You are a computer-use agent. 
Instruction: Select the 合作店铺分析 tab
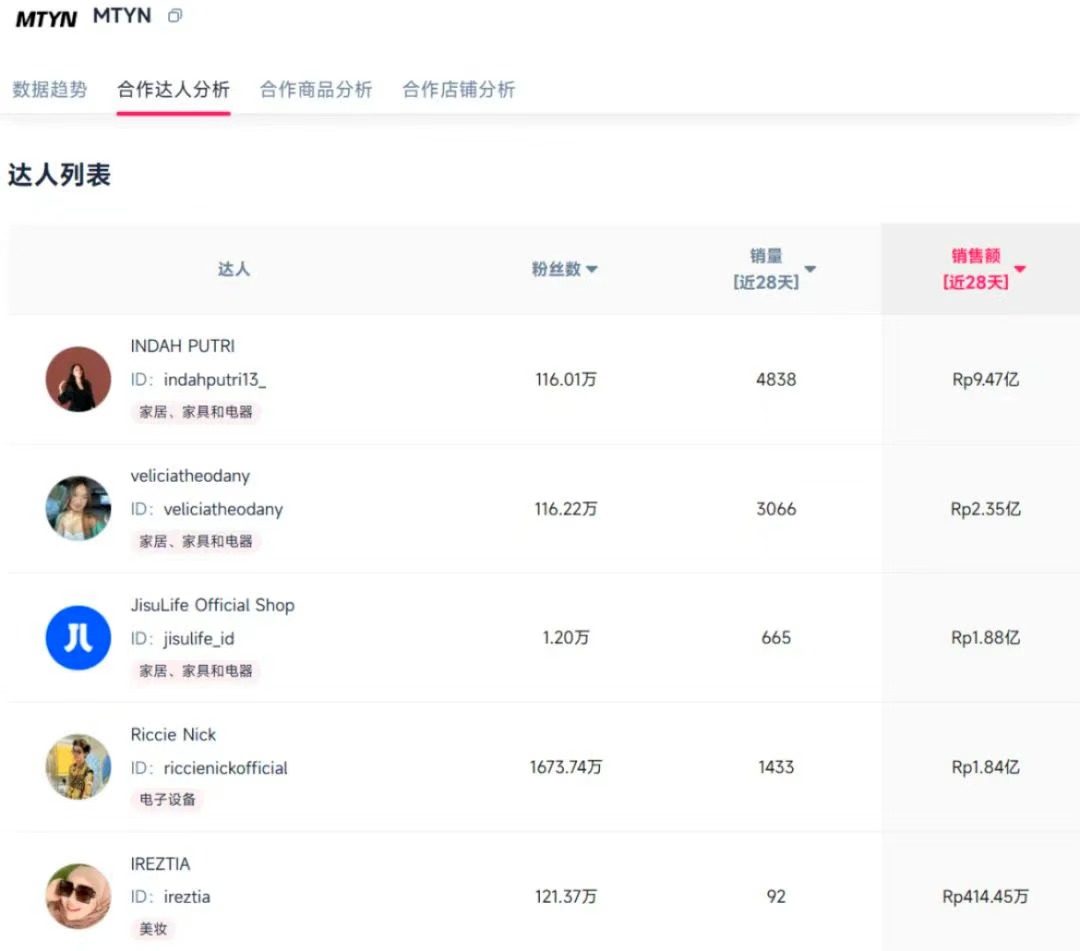(458, 89)
